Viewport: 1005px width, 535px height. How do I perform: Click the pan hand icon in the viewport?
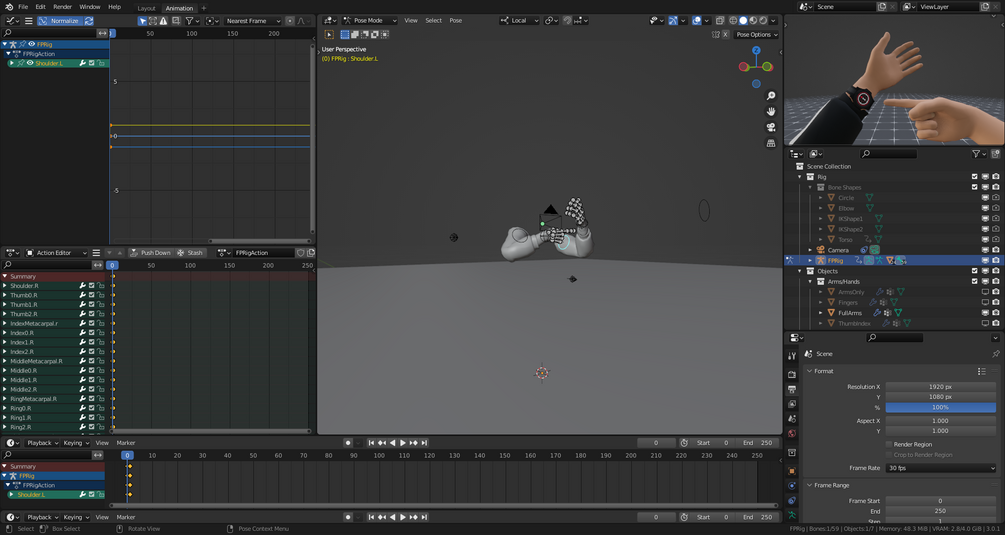[771, 111]
